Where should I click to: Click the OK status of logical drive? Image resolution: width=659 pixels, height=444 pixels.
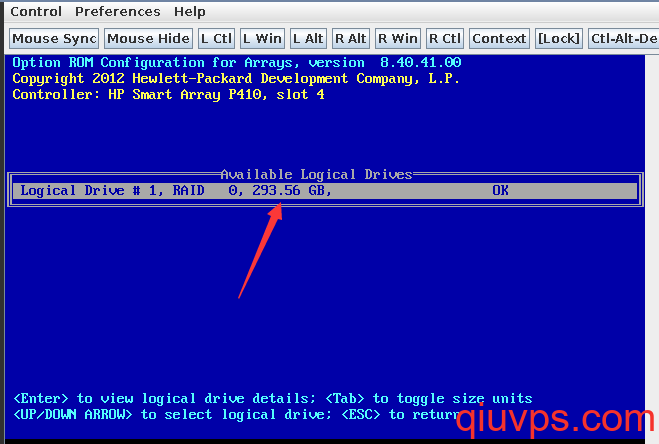pos(500,190)
